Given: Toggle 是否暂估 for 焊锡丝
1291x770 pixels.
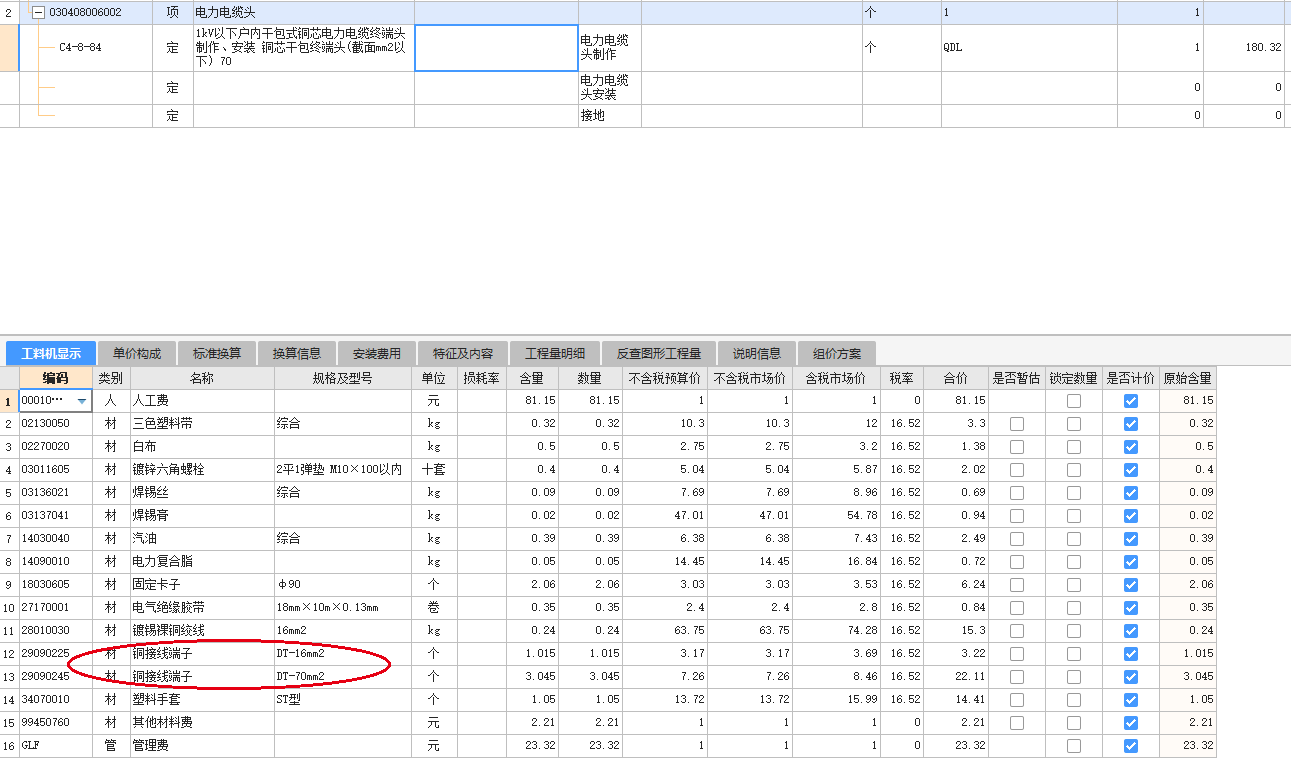Looking at the screenshot, I should pyautogui.click(x=1017, y=492).
